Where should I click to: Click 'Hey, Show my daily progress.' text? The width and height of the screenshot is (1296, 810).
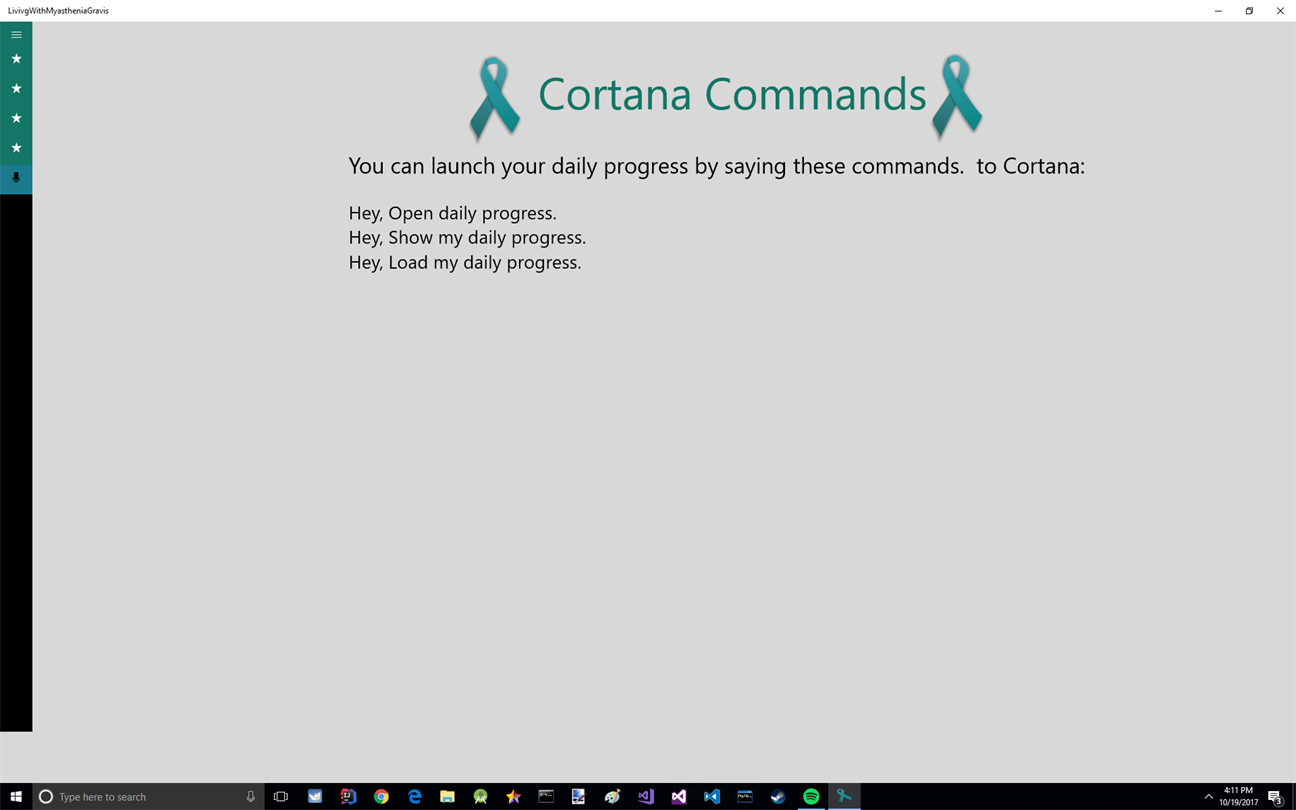click(467, 238)
